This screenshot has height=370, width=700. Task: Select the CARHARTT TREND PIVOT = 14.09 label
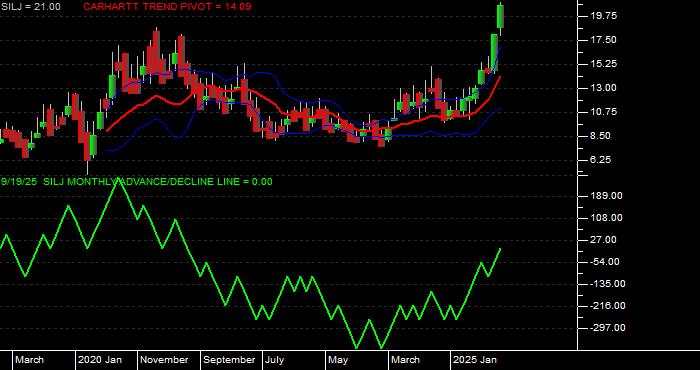tap(167, 7)
